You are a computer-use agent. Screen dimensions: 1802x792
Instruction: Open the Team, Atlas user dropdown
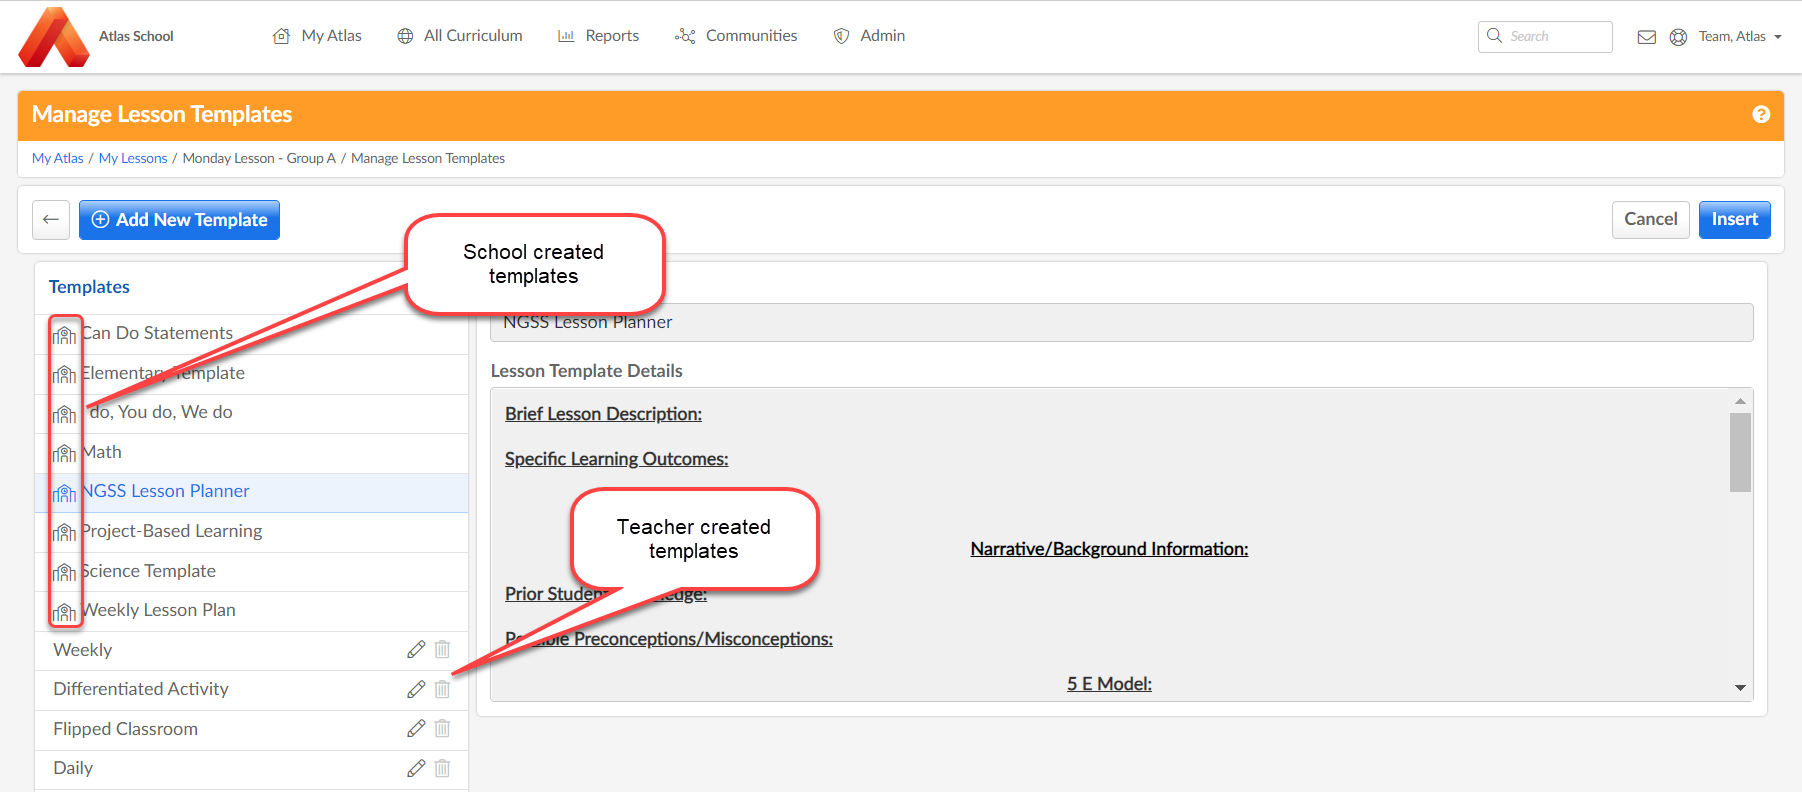pyautogui.click(x=1740, y=37)
